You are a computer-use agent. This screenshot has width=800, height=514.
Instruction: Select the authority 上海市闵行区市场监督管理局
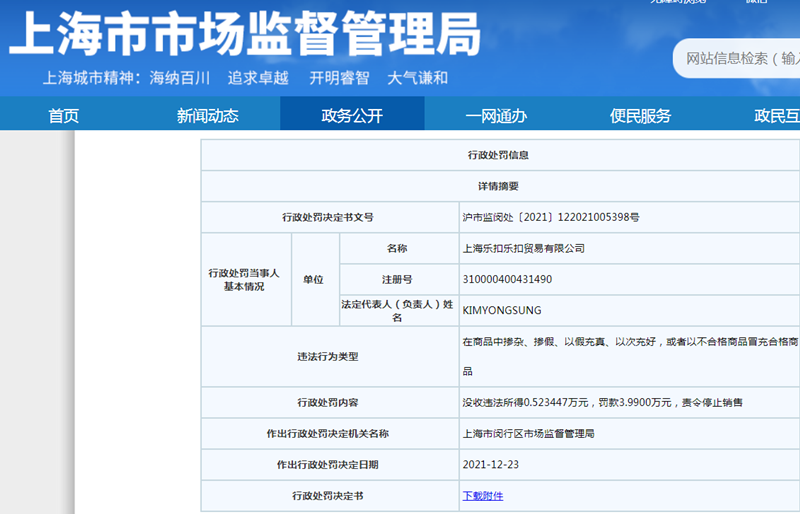pos(529,433)
